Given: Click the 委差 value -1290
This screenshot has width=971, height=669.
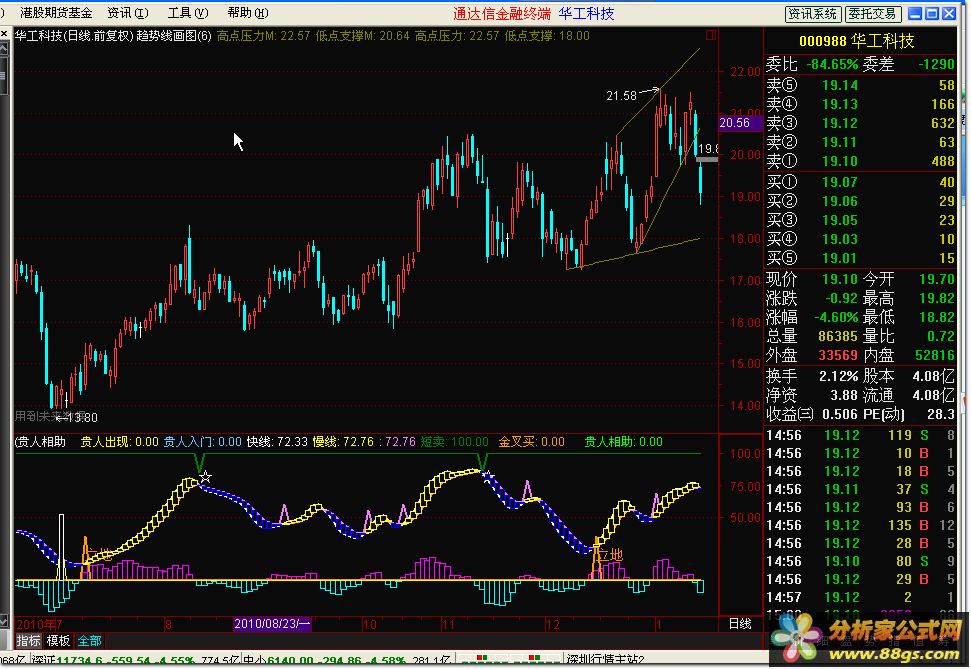Looking at the screenshot, I should point(936,64).
